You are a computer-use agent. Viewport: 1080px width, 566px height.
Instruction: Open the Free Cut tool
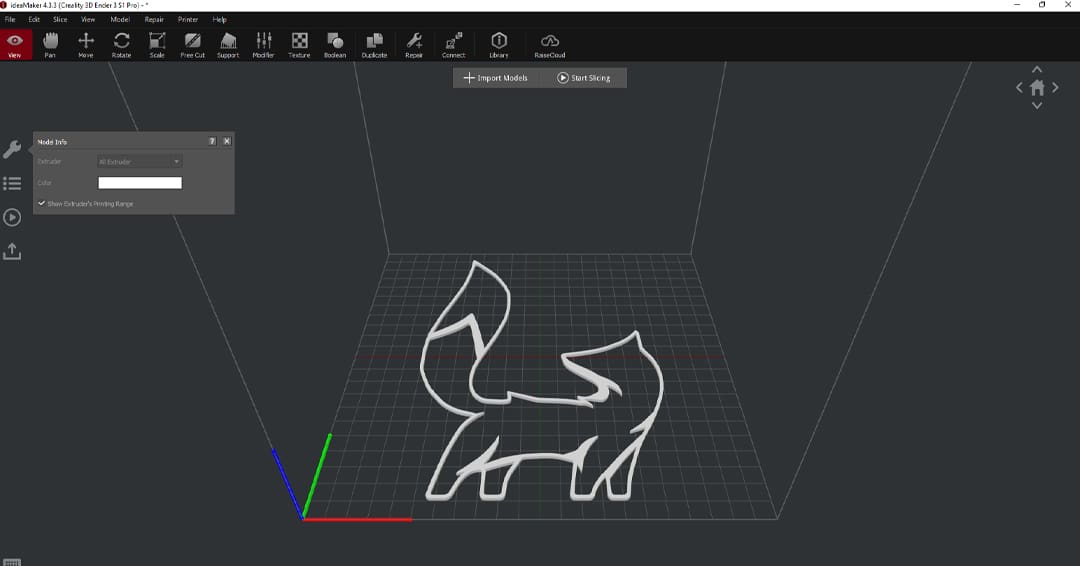click(193, 45)
